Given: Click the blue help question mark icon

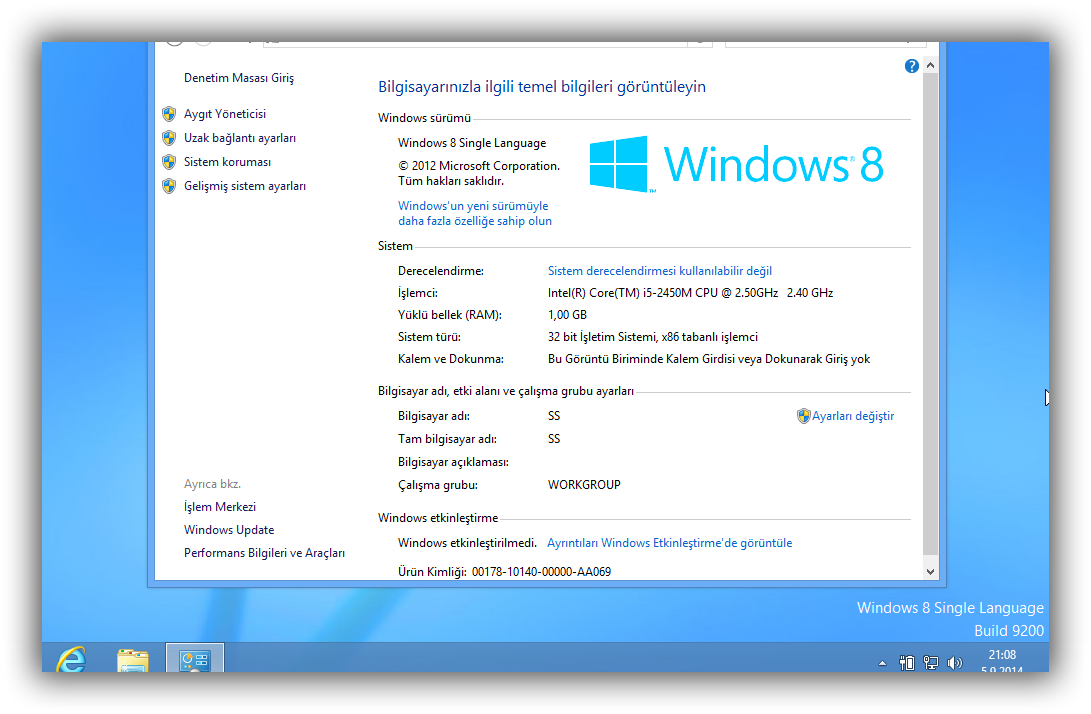Looking at the screenshot, I should pyautogui.click(x=911, y=66).
